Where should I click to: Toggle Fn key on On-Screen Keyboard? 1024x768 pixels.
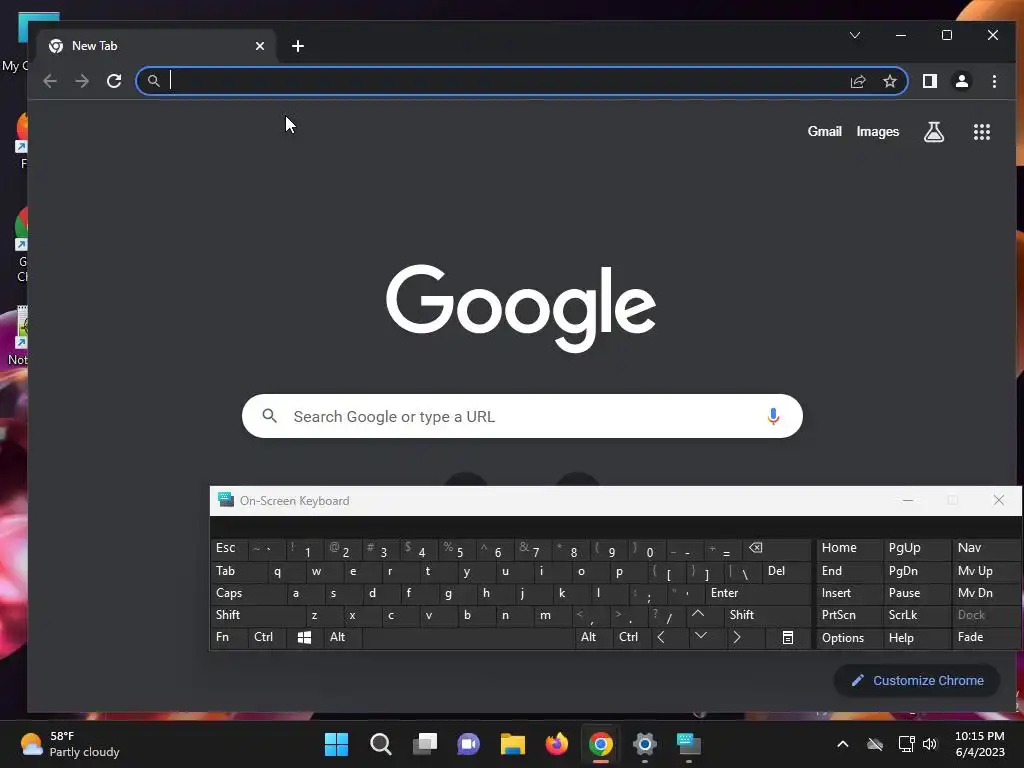[x=229, y=637]
